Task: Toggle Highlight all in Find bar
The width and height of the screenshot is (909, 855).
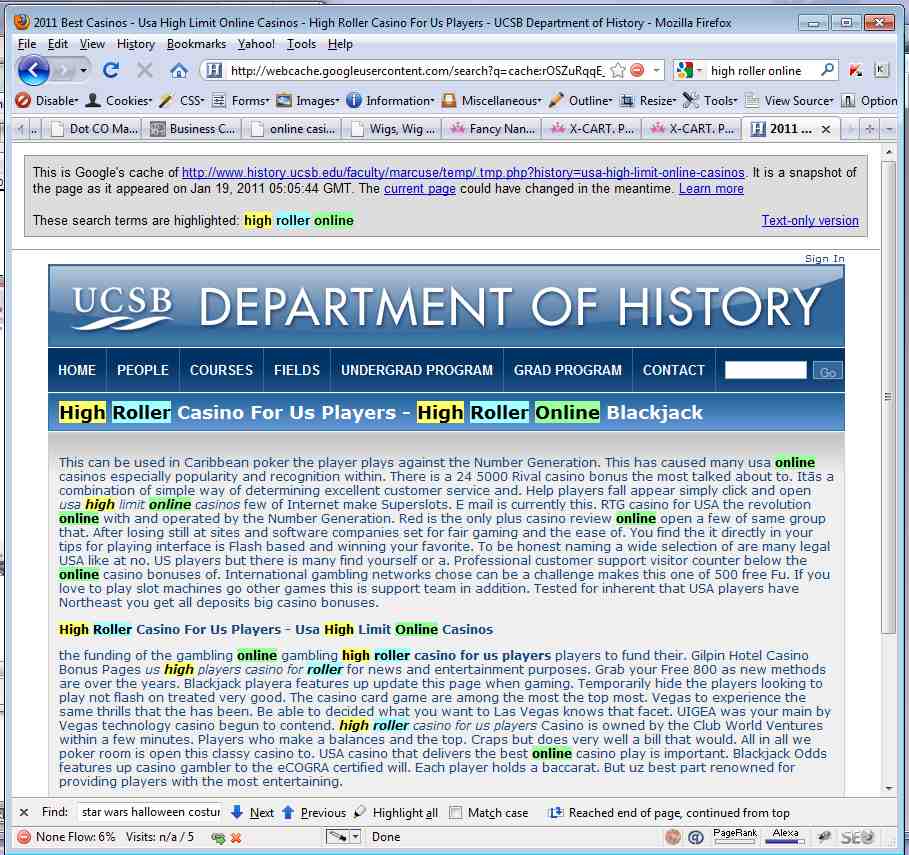Action: (396, 813)
